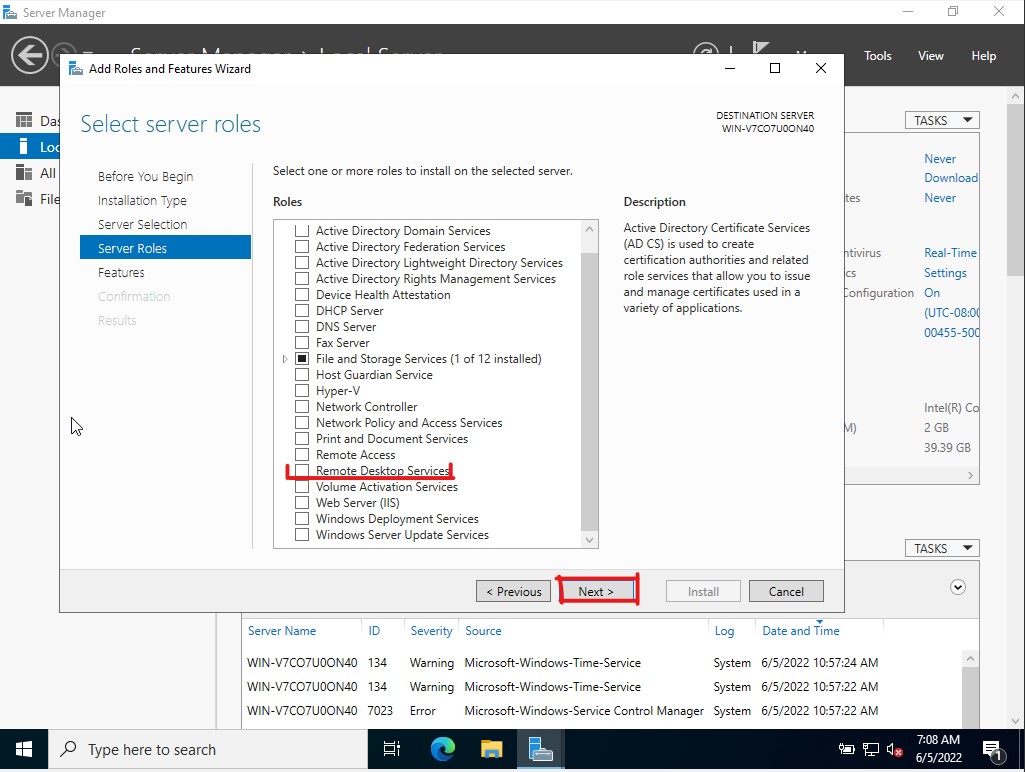The image size is (1025, 772).
Task: Launch Microsoft Edge from taskbar
Action: coord(443,749)
